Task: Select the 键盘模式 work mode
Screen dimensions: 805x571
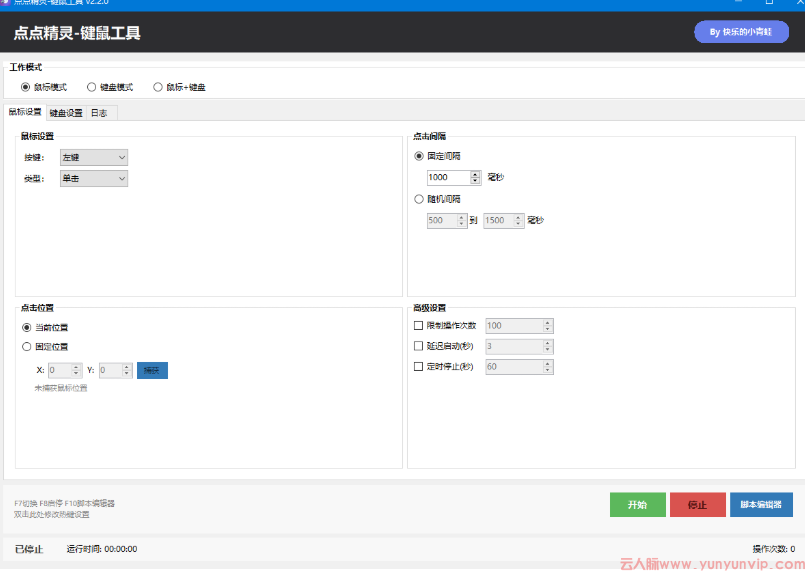Action: pos(92,87)
